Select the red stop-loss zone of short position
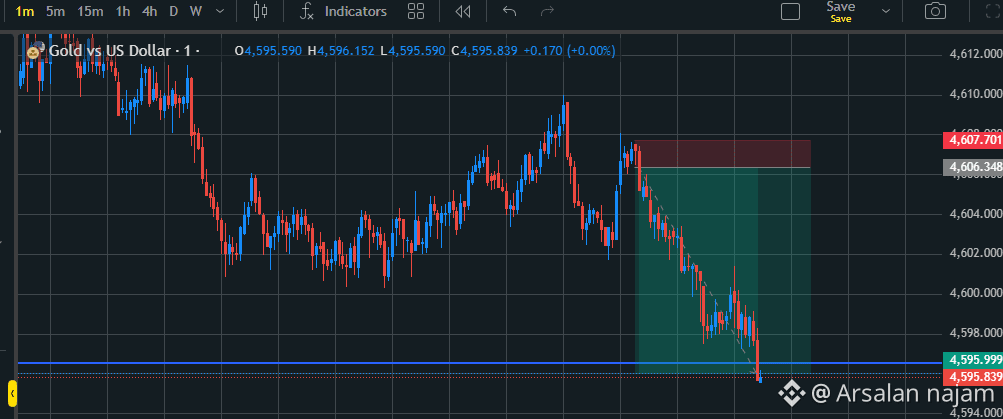Screen dimensions: 1003x419 723,154
